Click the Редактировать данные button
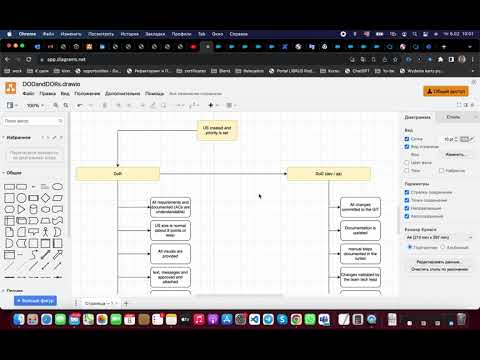 [439, 262]
